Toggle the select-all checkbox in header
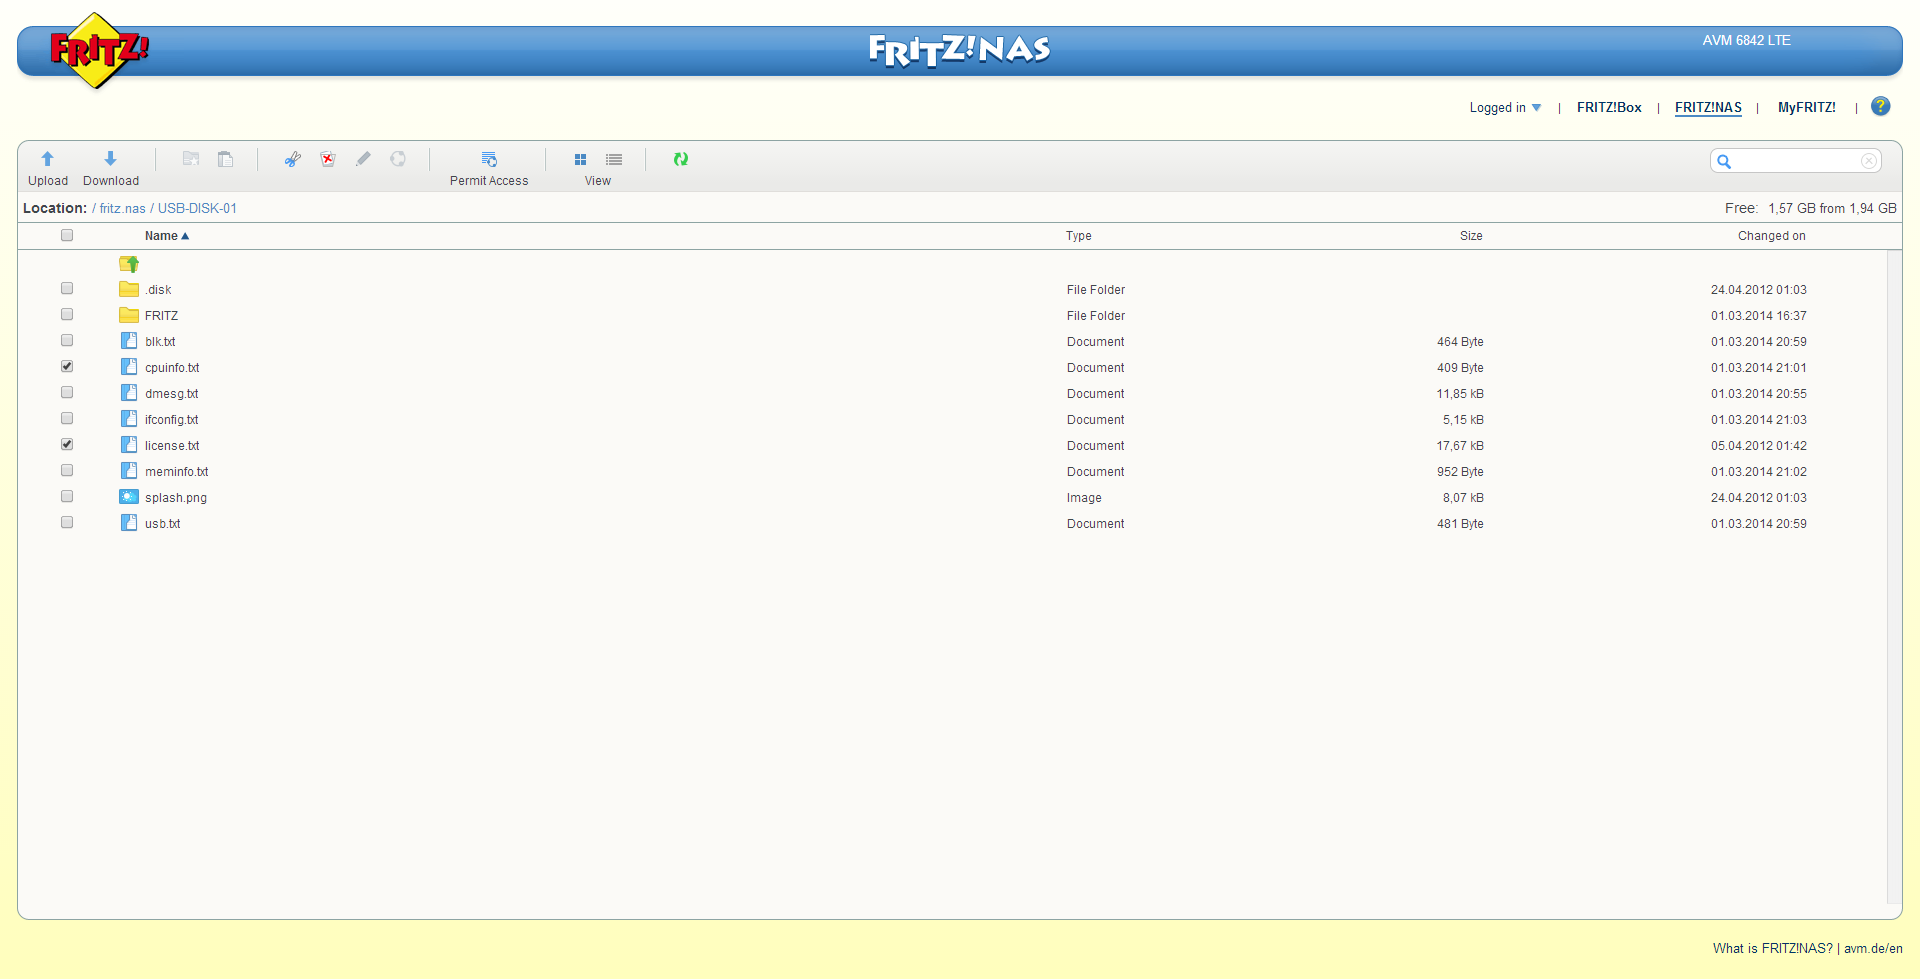Image resolution: width=1920 pixels, height=979 pixels. pyautogui.click(x=67, y=235)
